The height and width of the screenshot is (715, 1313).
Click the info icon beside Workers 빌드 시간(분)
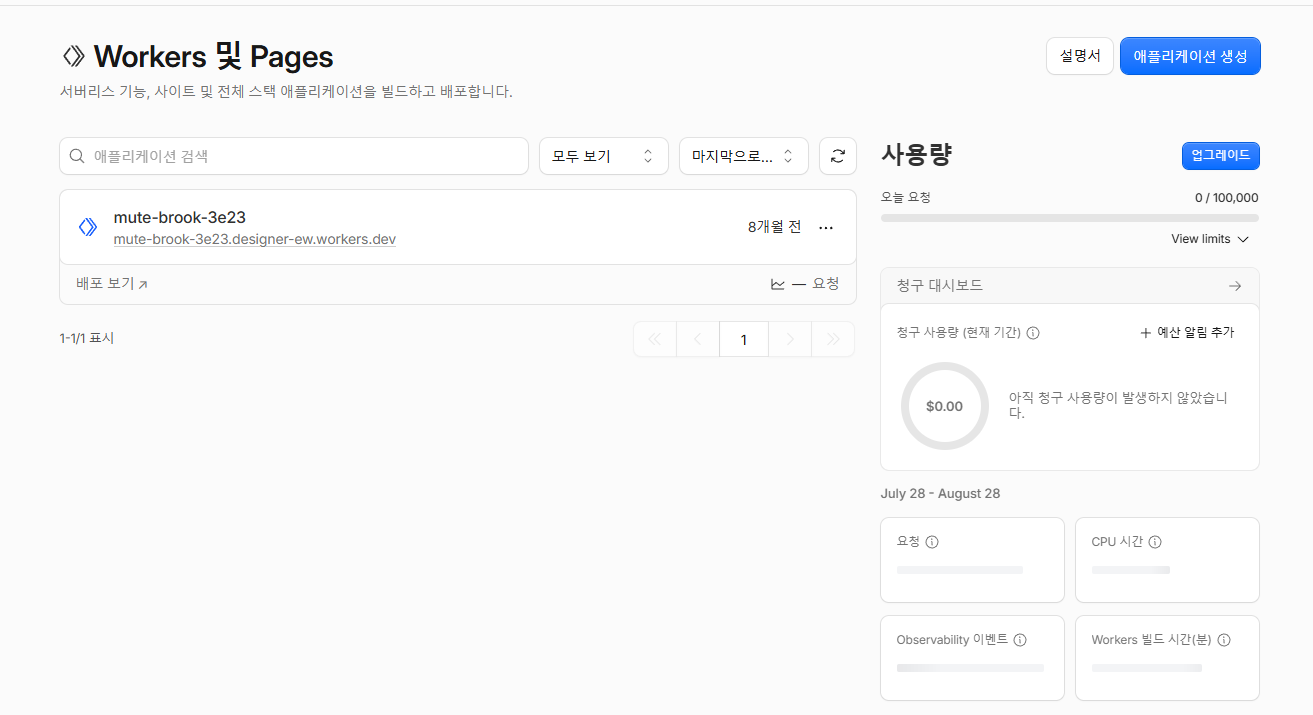click(1224, 640)
